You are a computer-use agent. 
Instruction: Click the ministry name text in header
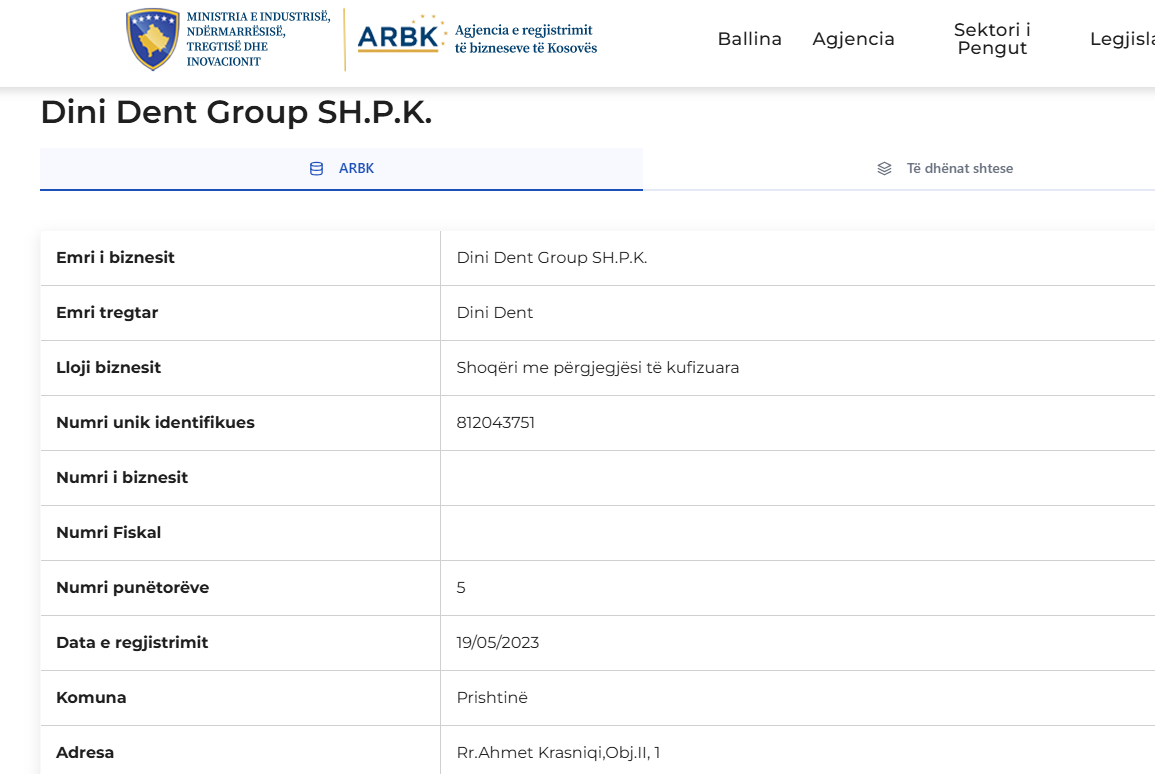point(258,39)
